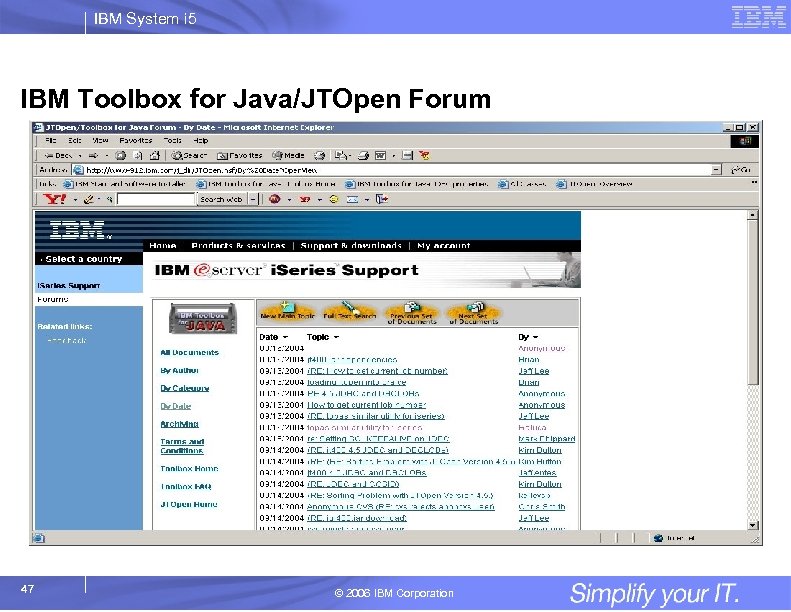Click the History icon in the toolbar
Image resolution: width=791 pixels, height=612 pixels.
pyautogui.click(x=319, y=155)
